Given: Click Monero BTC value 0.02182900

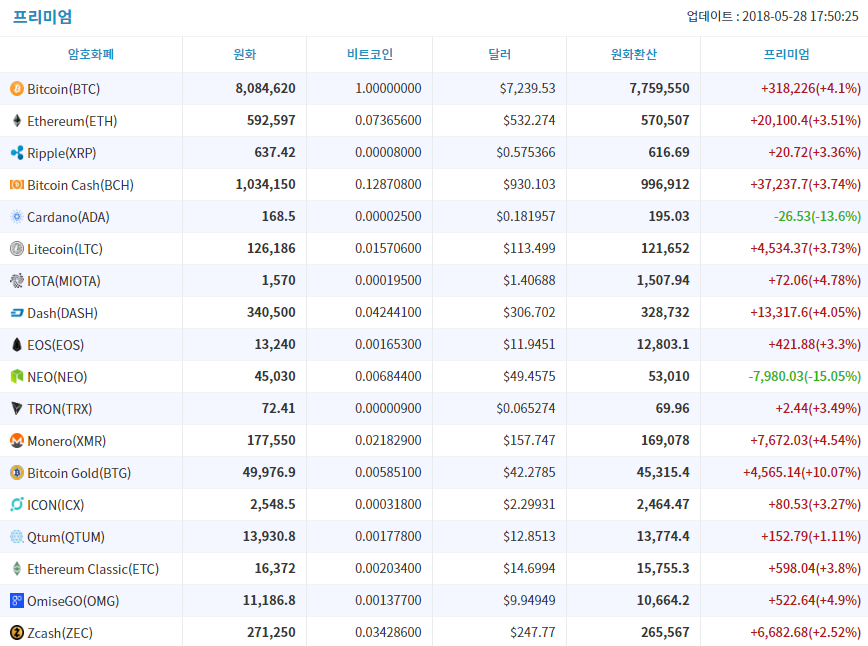Looking at the screenshot, I should click(388, 441).
